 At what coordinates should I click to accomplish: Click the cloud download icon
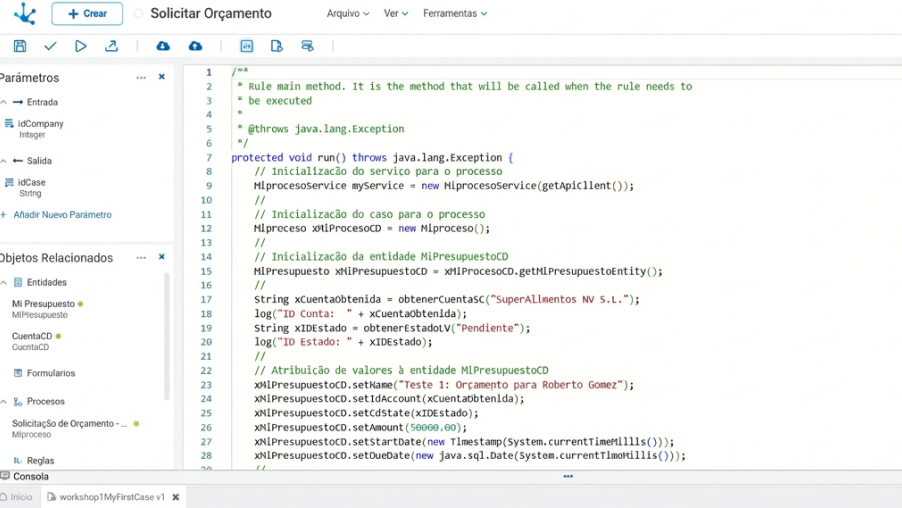(163, 46)
